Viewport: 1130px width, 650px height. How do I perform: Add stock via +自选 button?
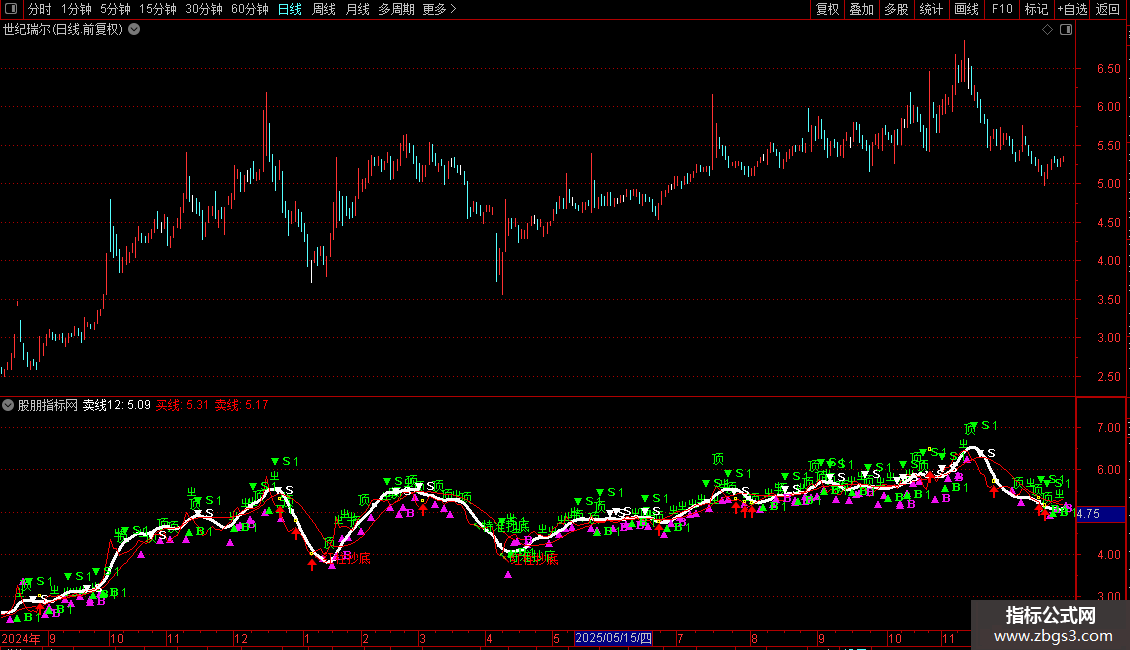[1072, 9]
